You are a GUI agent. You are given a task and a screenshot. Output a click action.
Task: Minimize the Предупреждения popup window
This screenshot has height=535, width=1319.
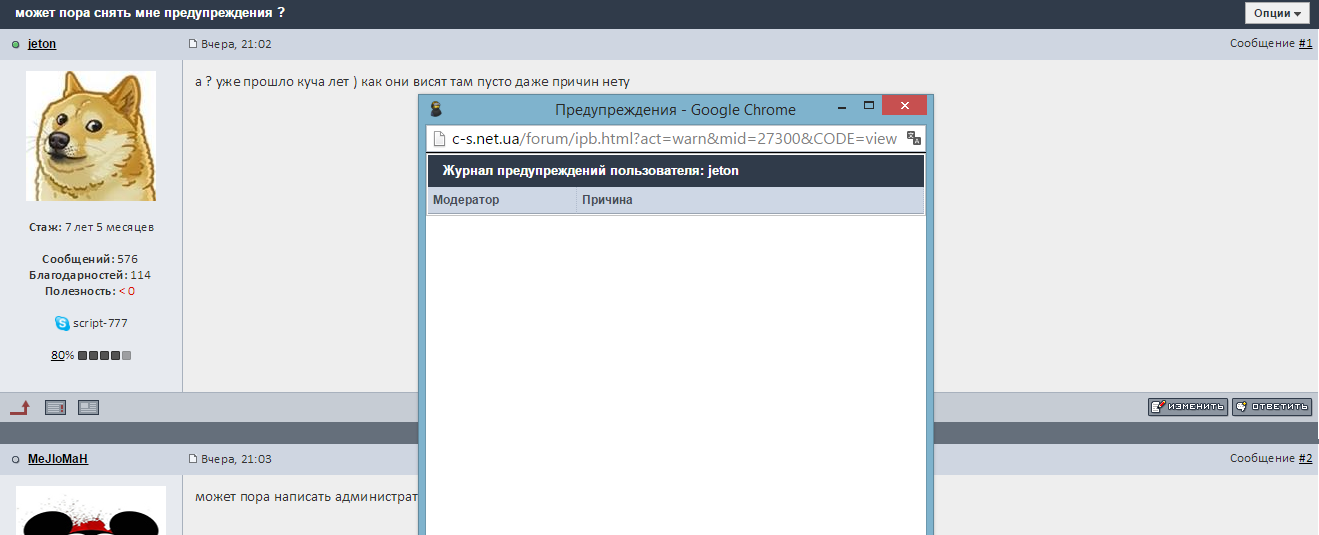pos(843,106)
